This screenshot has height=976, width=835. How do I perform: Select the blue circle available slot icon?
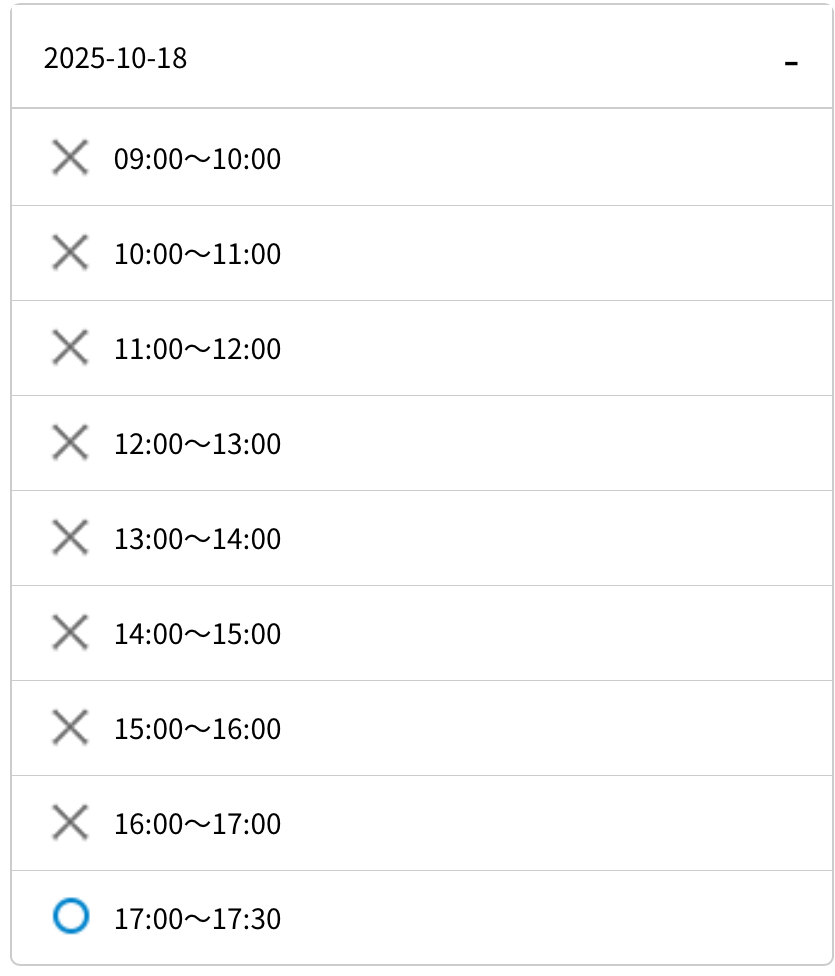70,916
